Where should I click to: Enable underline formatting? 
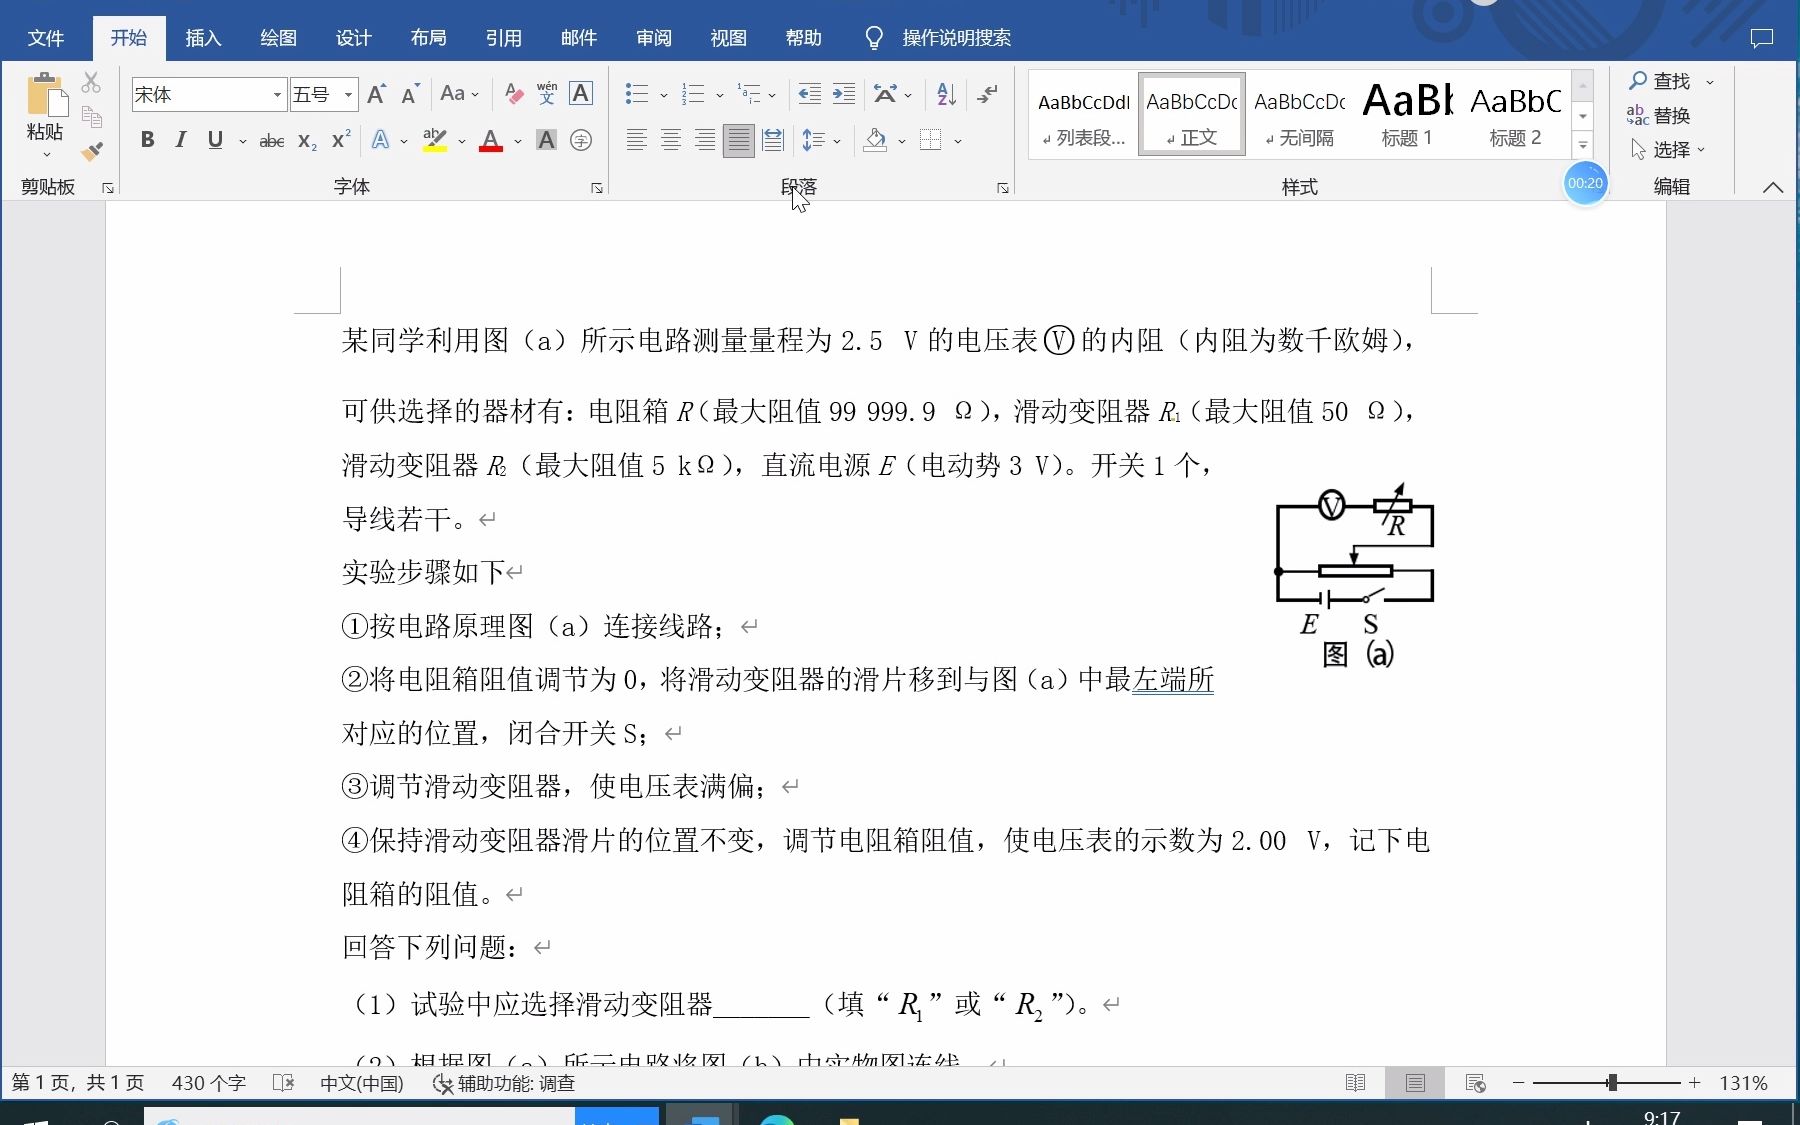click(x=214, y=140)
